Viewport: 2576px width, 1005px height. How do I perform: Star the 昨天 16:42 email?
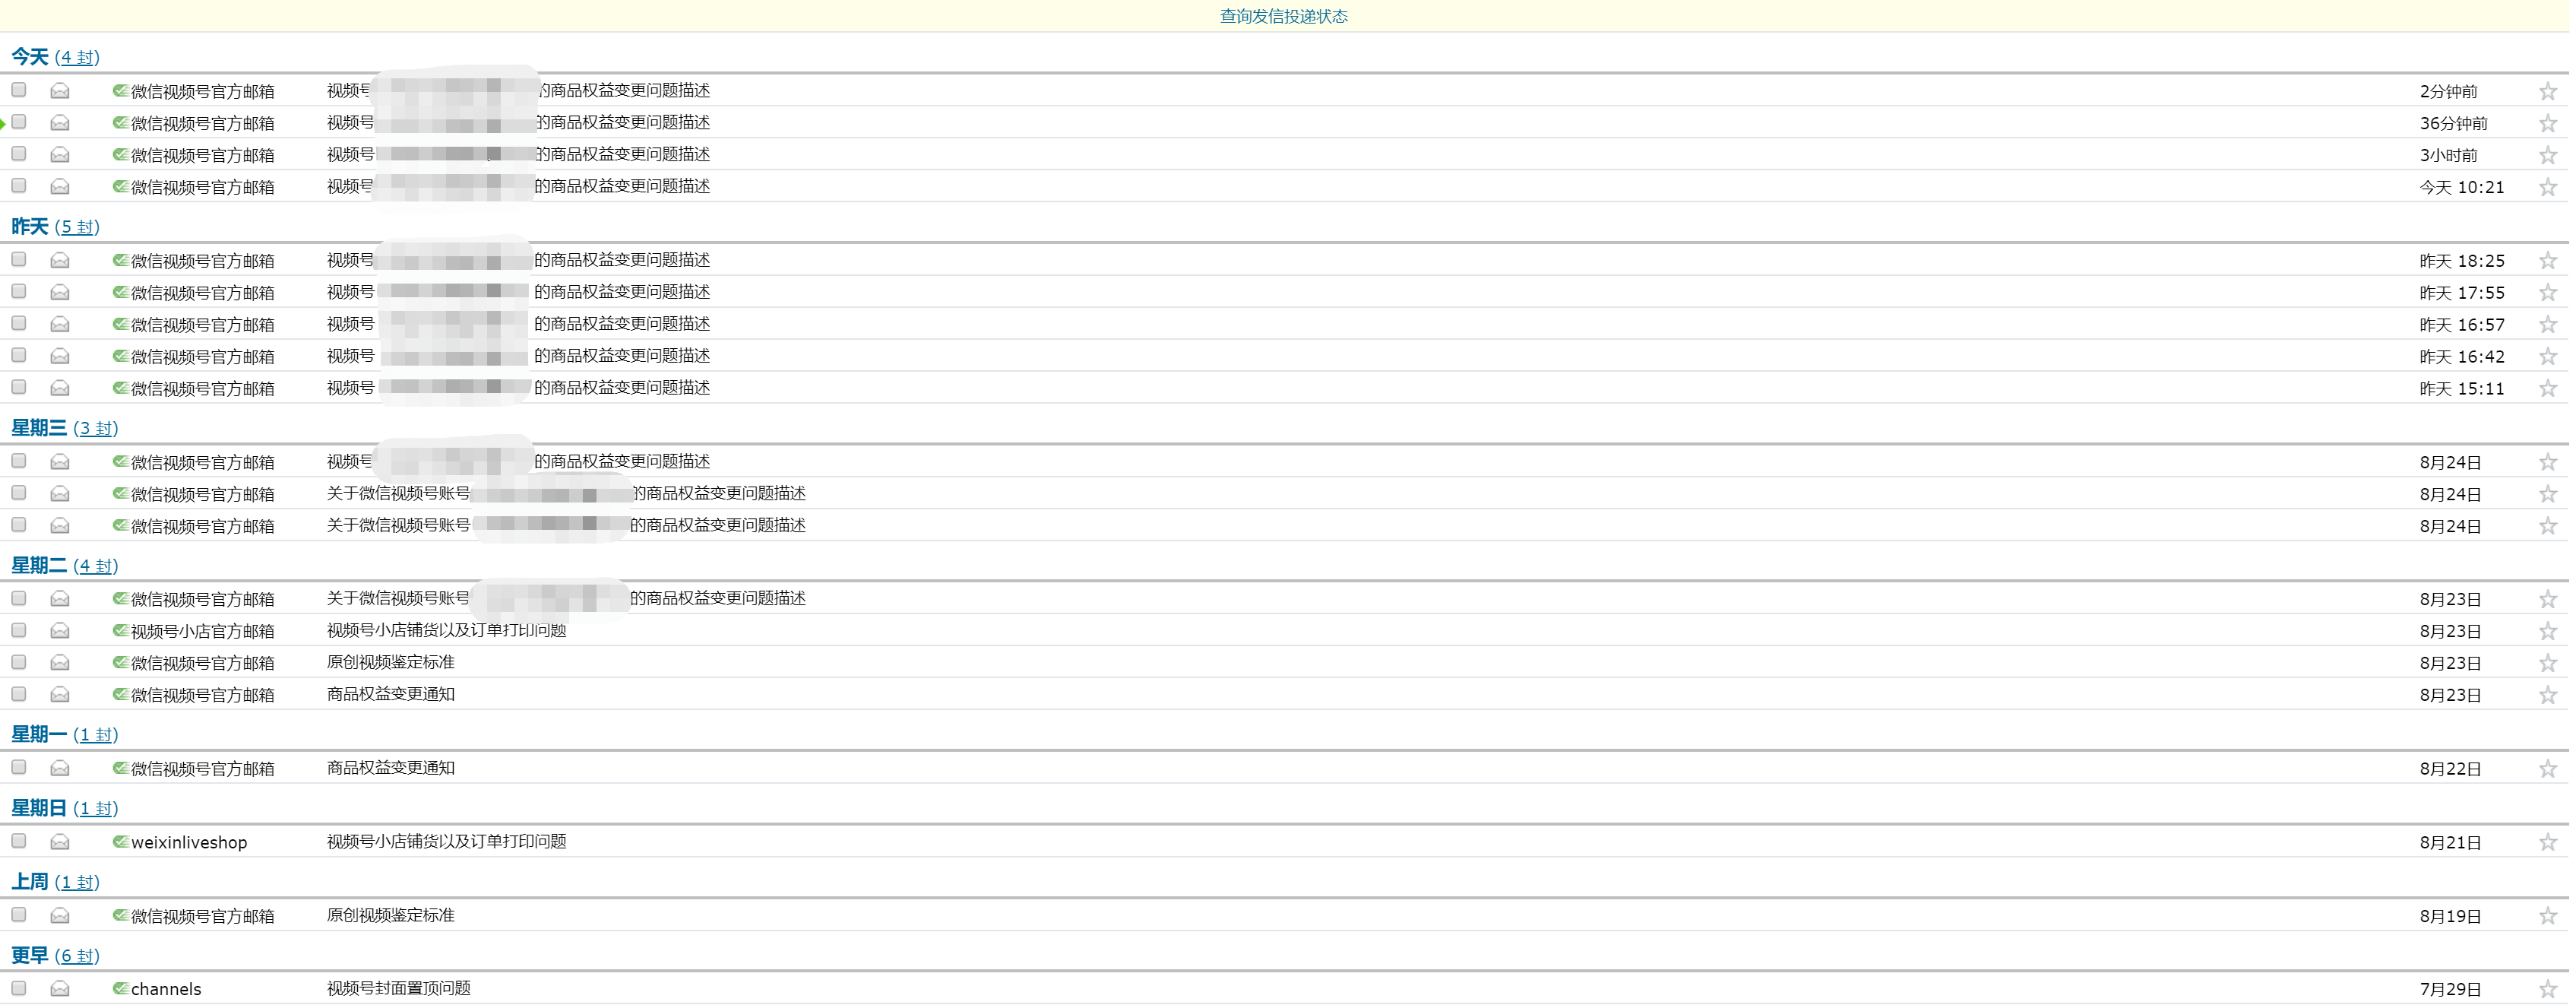2554,358
